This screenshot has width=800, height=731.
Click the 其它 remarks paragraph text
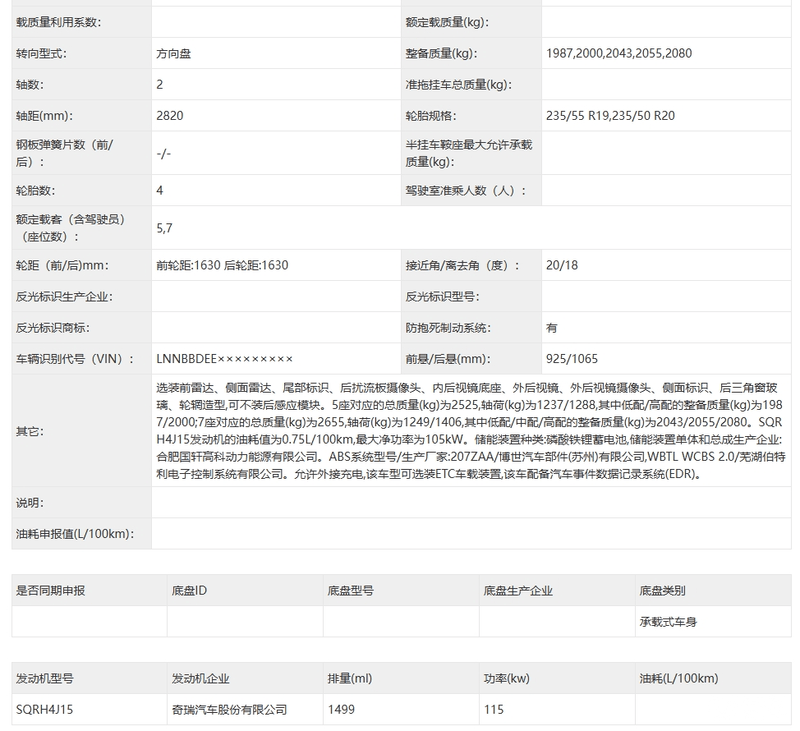[x=468, y=431]
